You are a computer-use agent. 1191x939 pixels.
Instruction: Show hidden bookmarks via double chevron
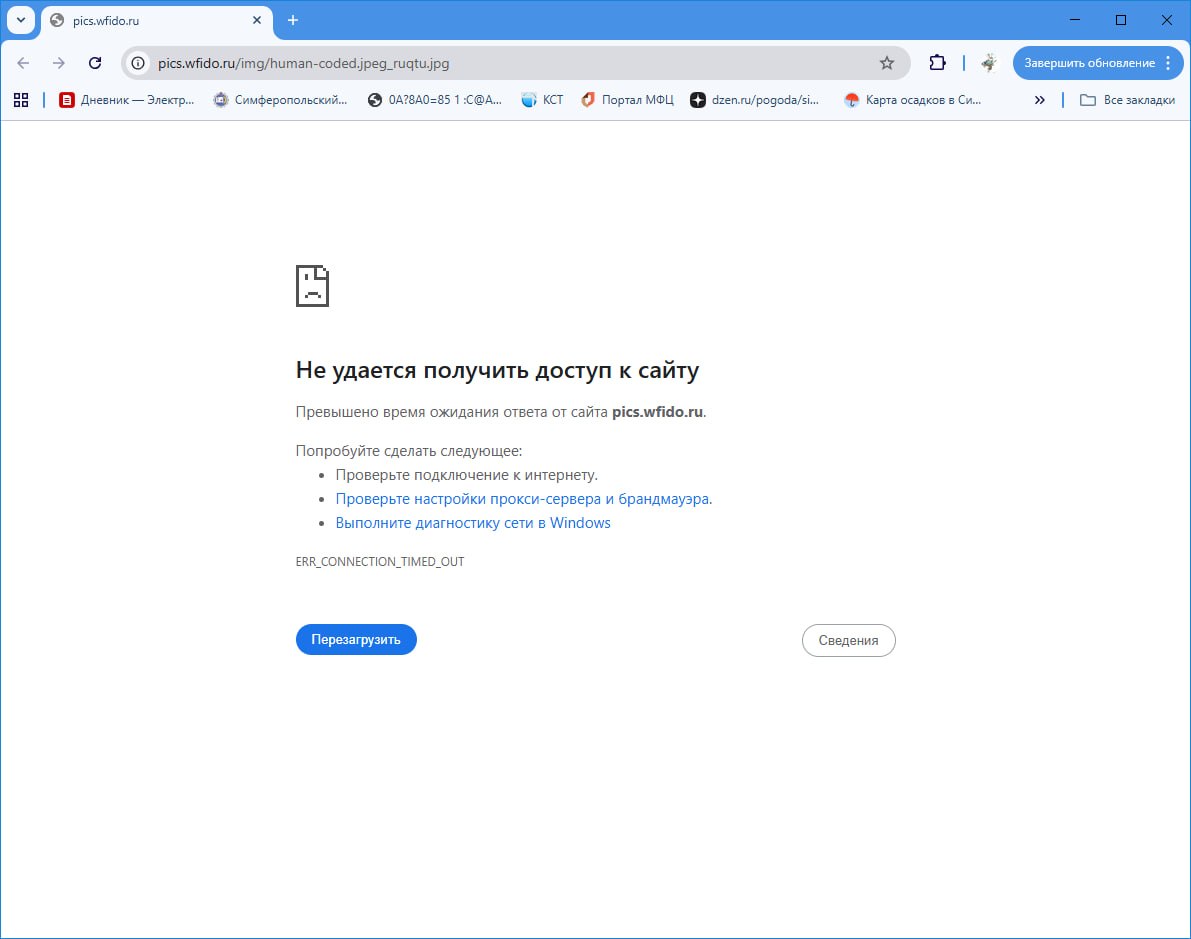click(1040, 100)
